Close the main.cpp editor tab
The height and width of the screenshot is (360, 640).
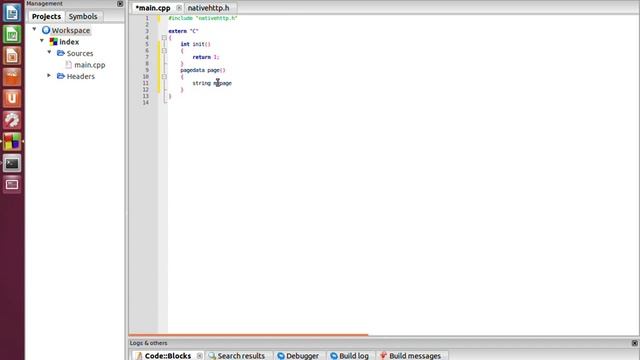[179, 8]
